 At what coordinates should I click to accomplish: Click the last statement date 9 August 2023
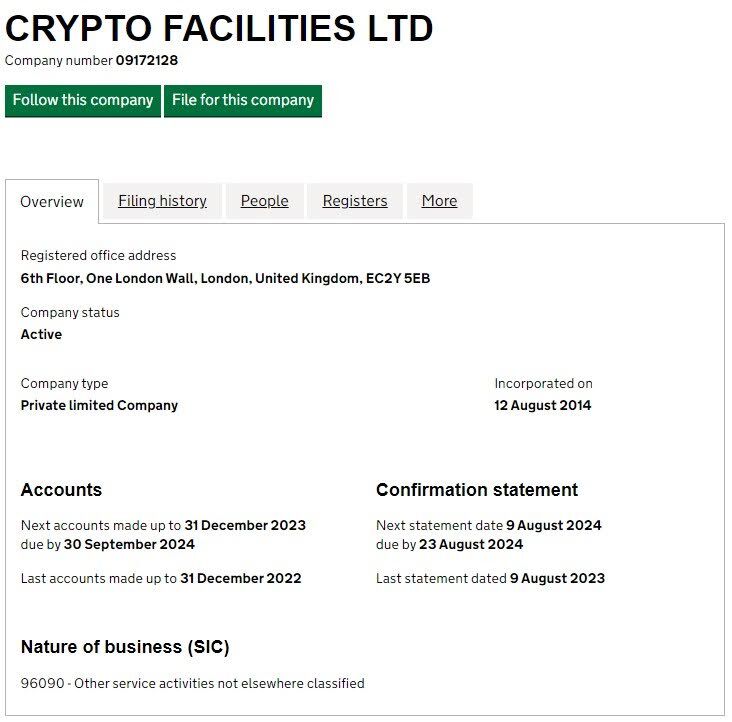point(557,578)
